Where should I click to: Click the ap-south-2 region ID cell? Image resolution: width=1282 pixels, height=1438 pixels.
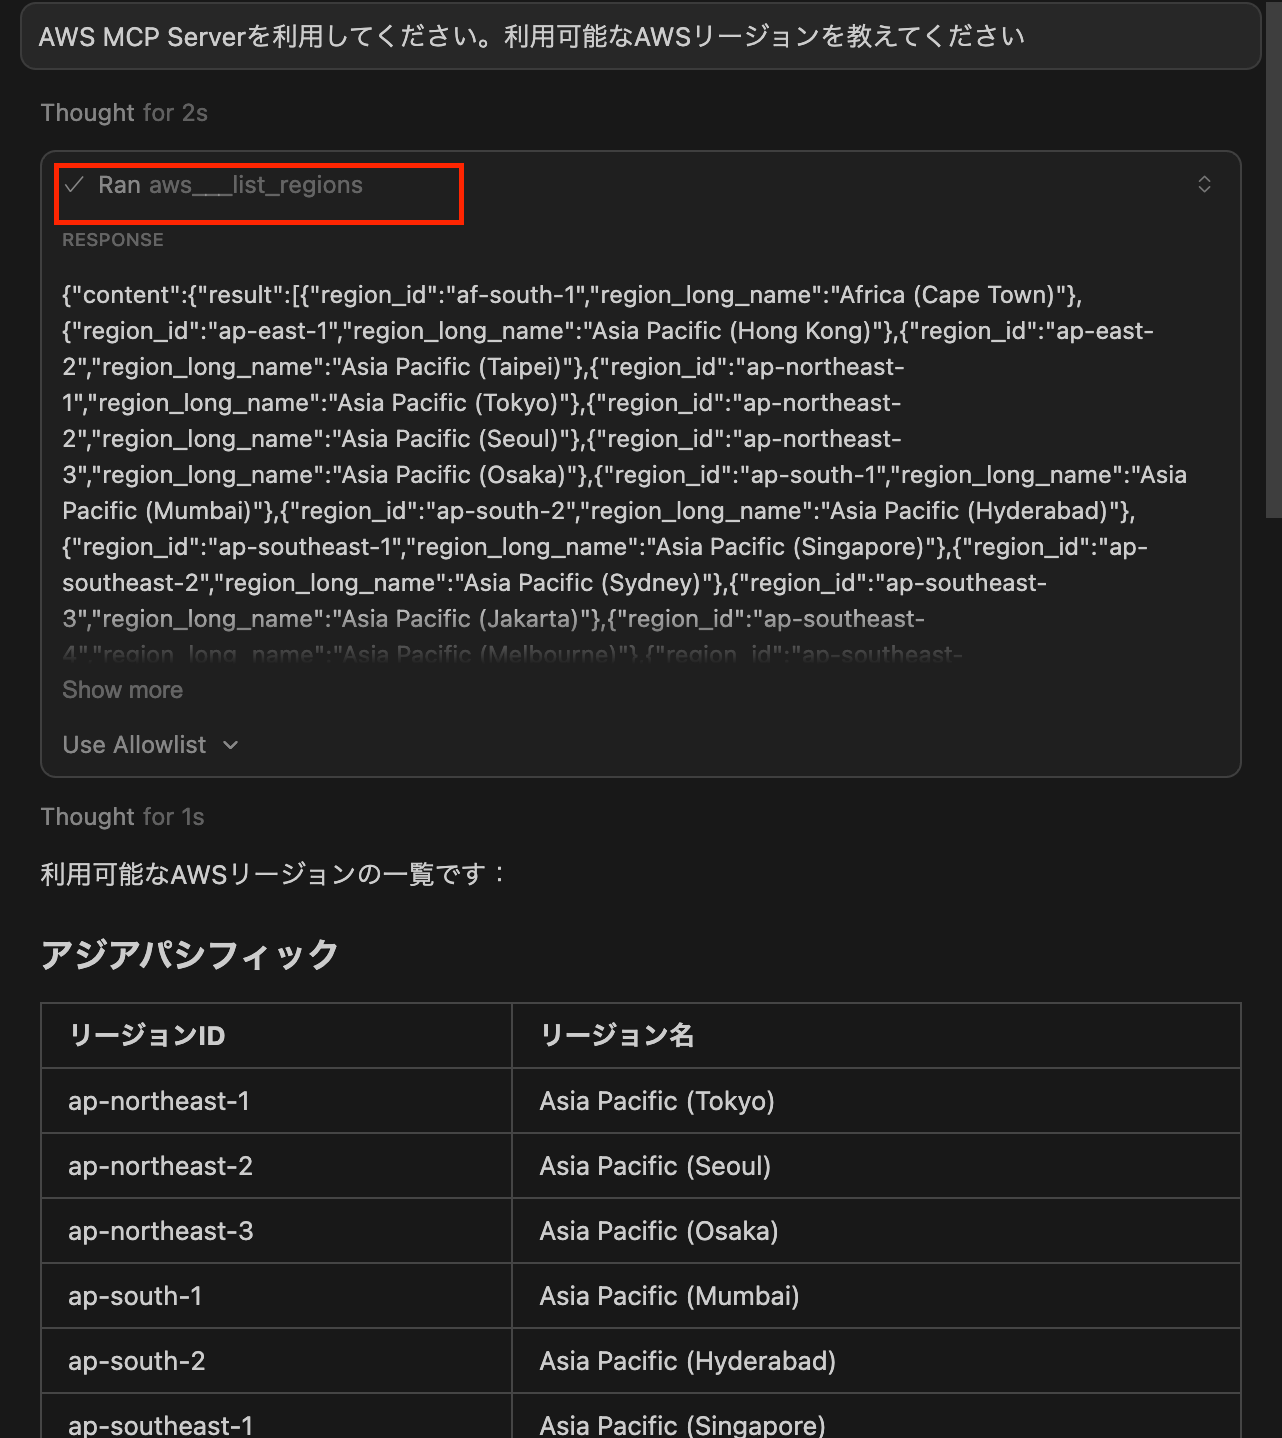(x=136, y=1361)
